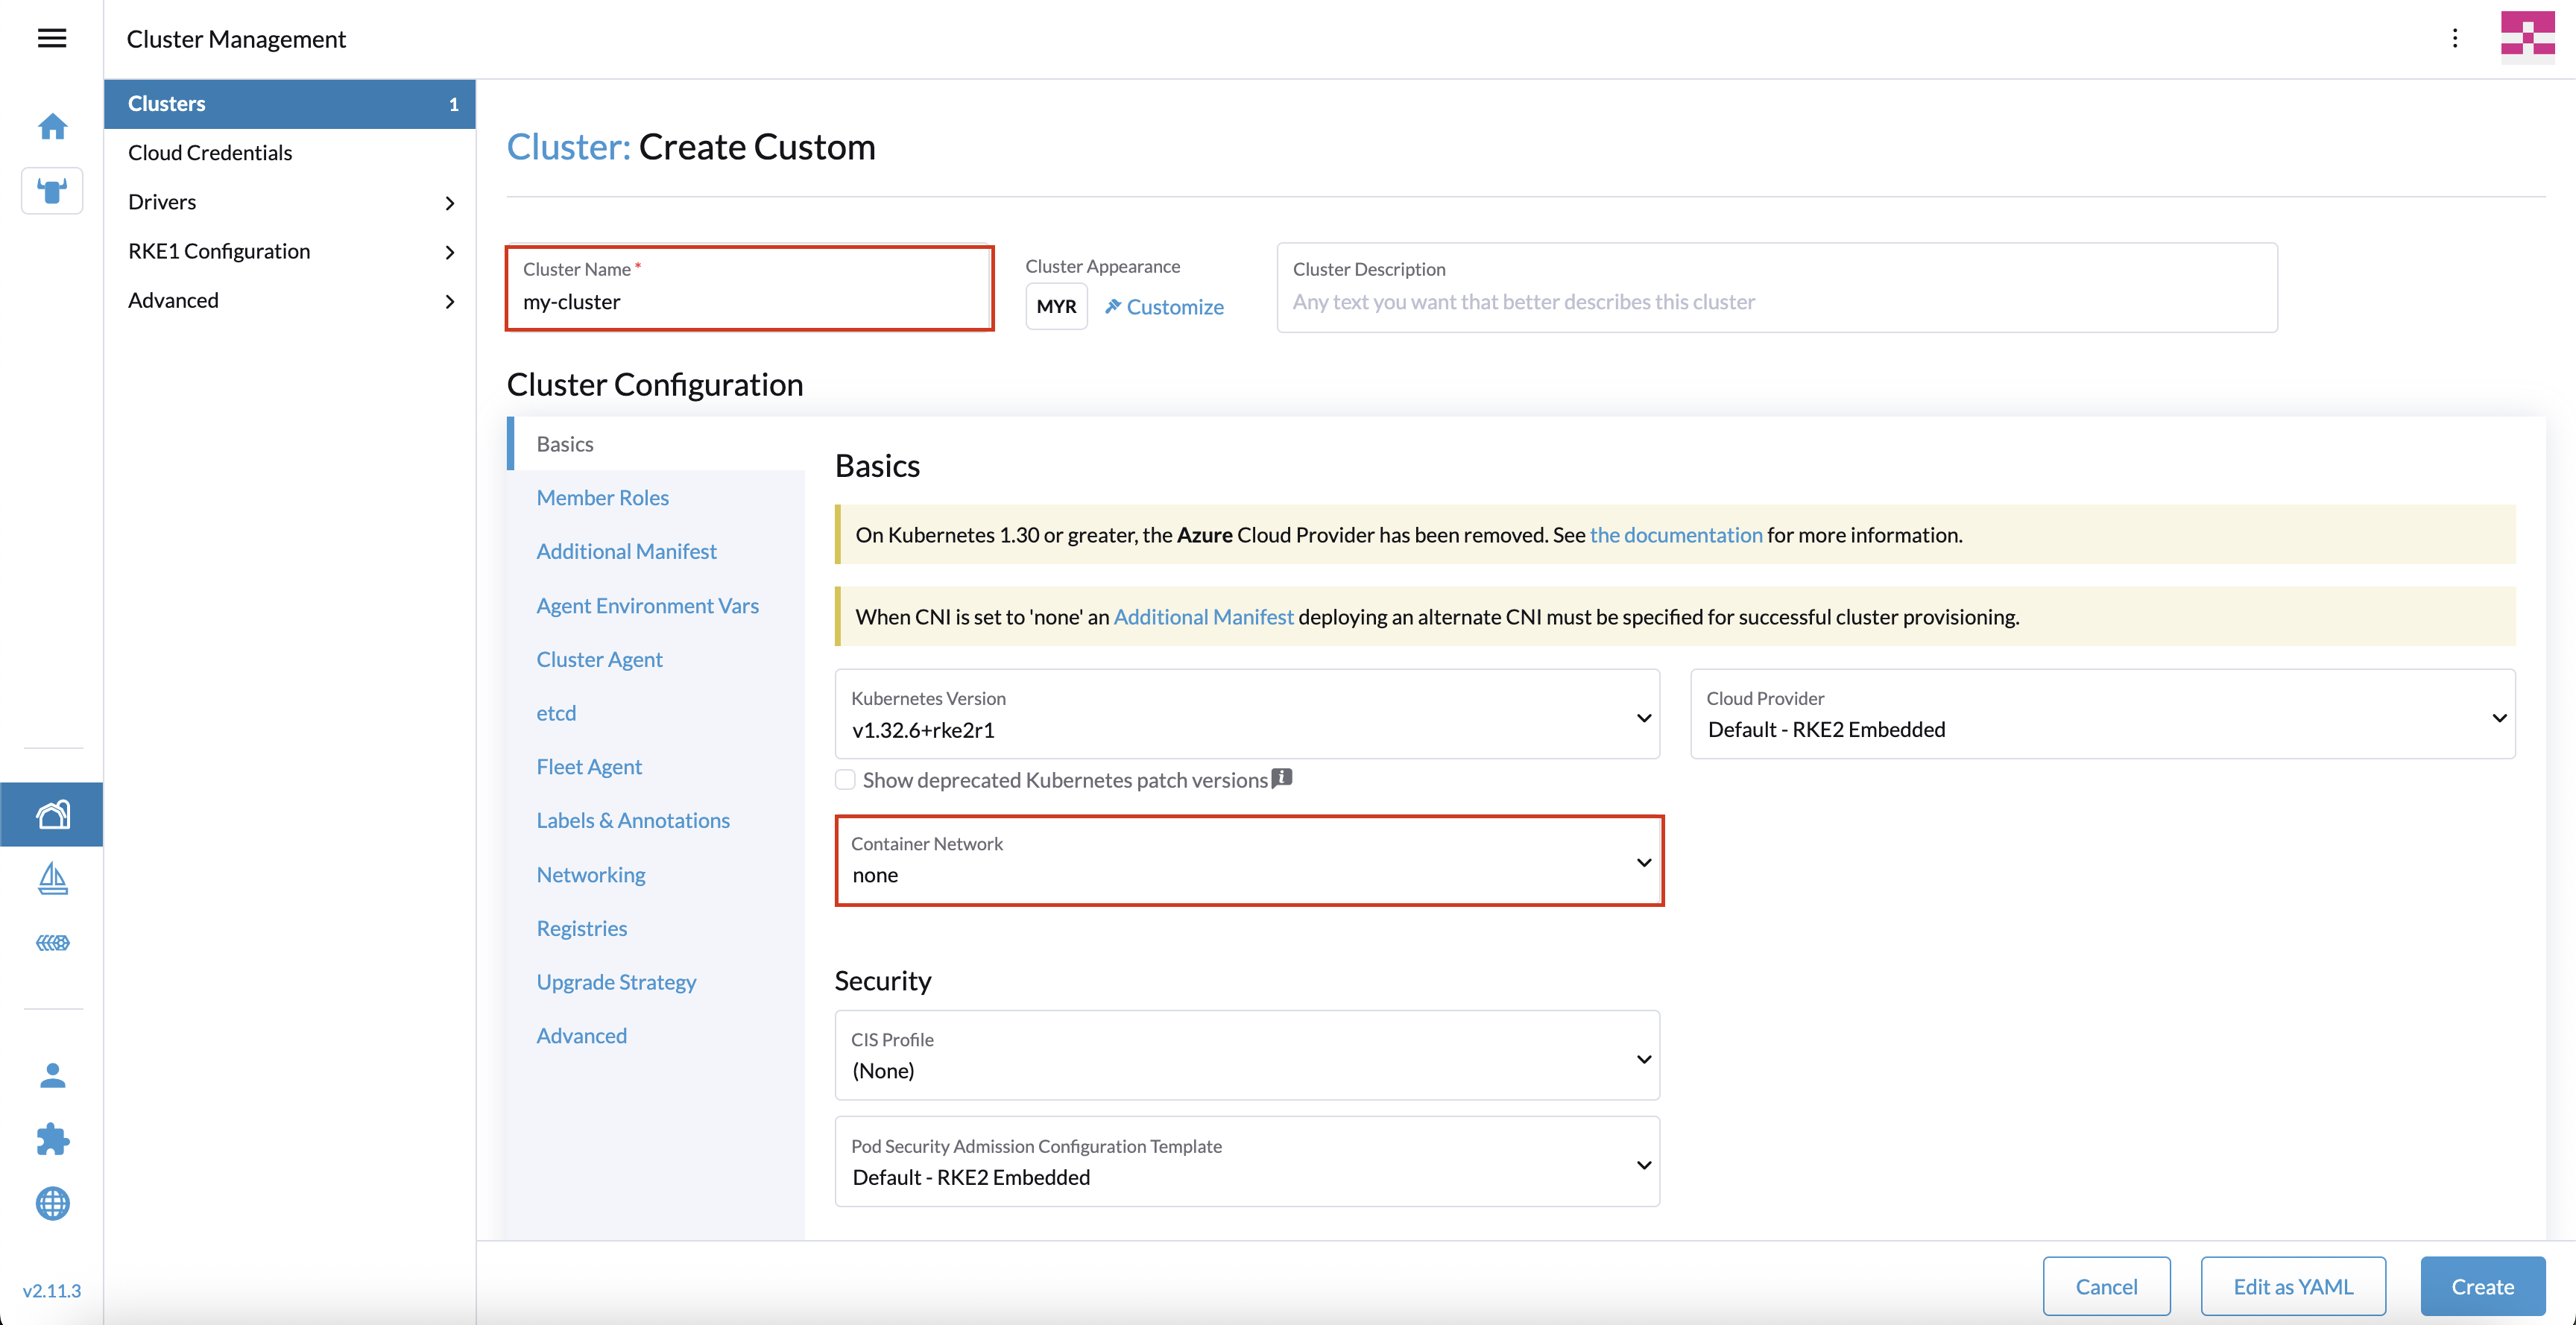
Task: Open Extensions puzzle piece icon
Action: click(x=52, y=1139)
